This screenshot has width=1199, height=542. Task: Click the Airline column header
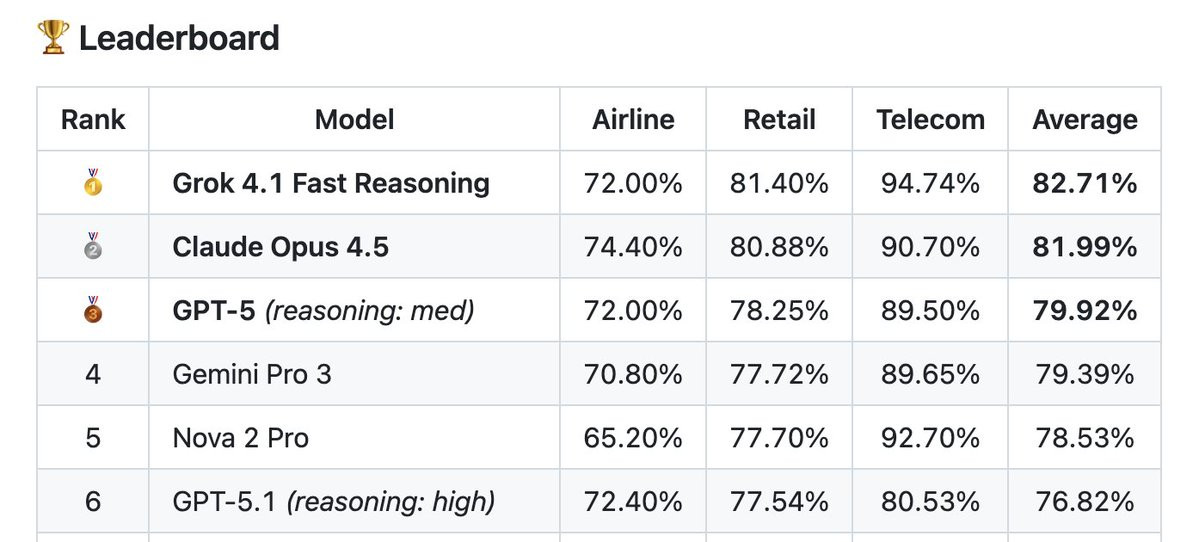click(633, 119)
